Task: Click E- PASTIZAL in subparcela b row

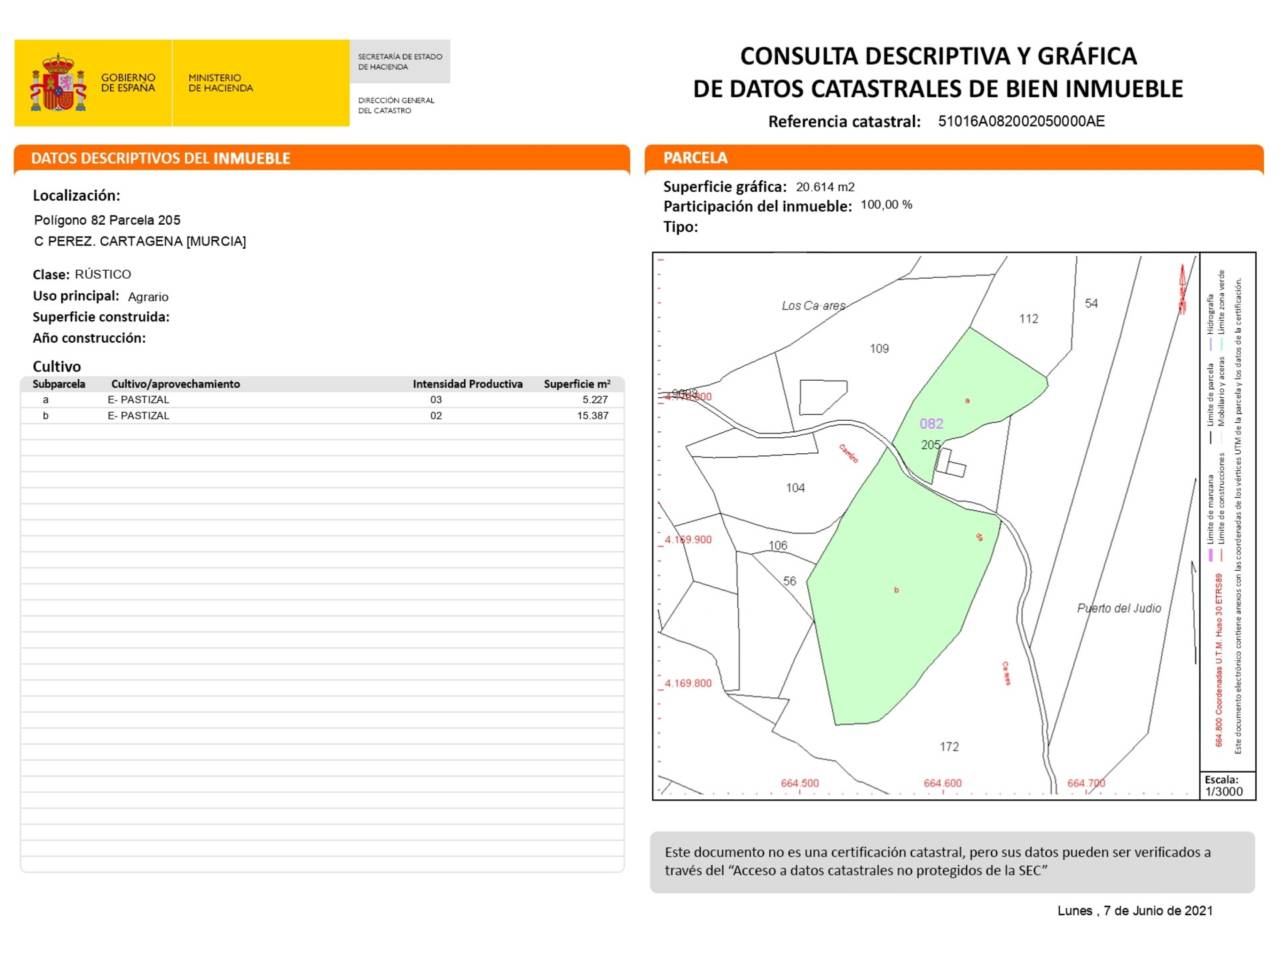Action: tap(138, 416)
